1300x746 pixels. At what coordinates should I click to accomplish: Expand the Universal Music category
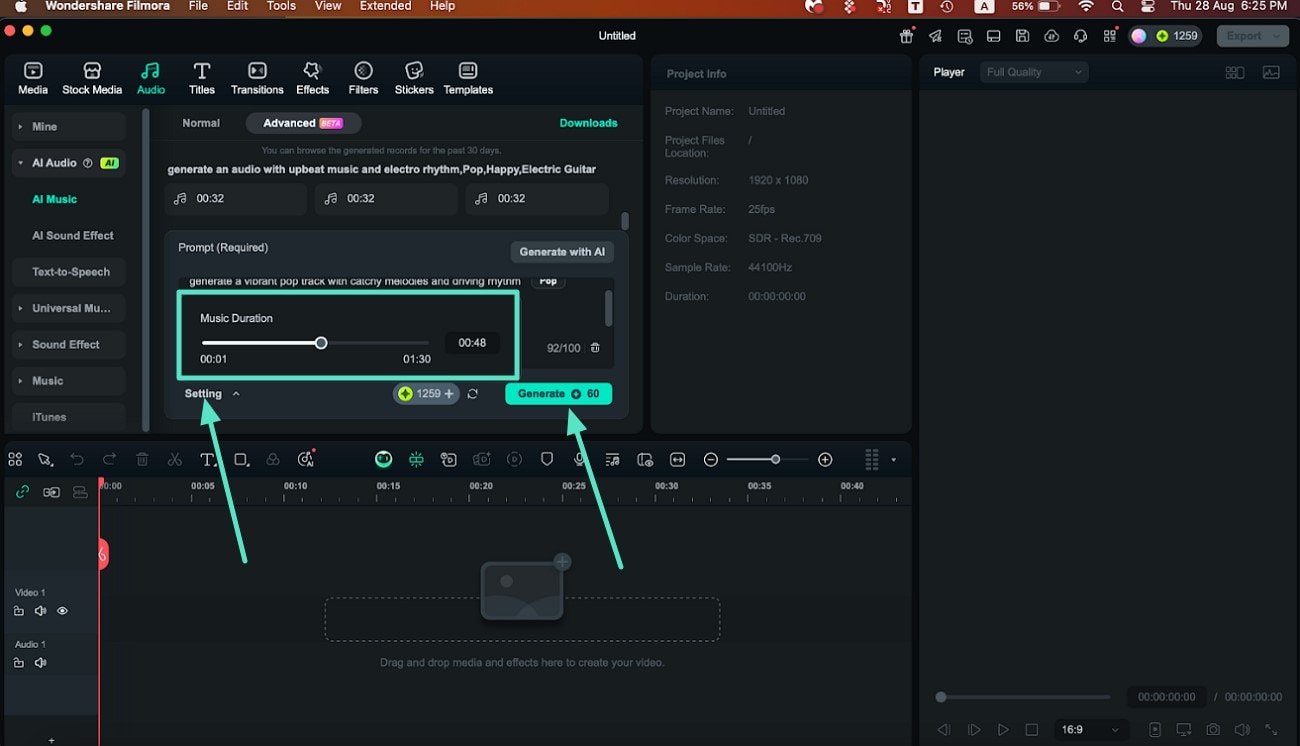pyautogui.click(x=68, y=308)
